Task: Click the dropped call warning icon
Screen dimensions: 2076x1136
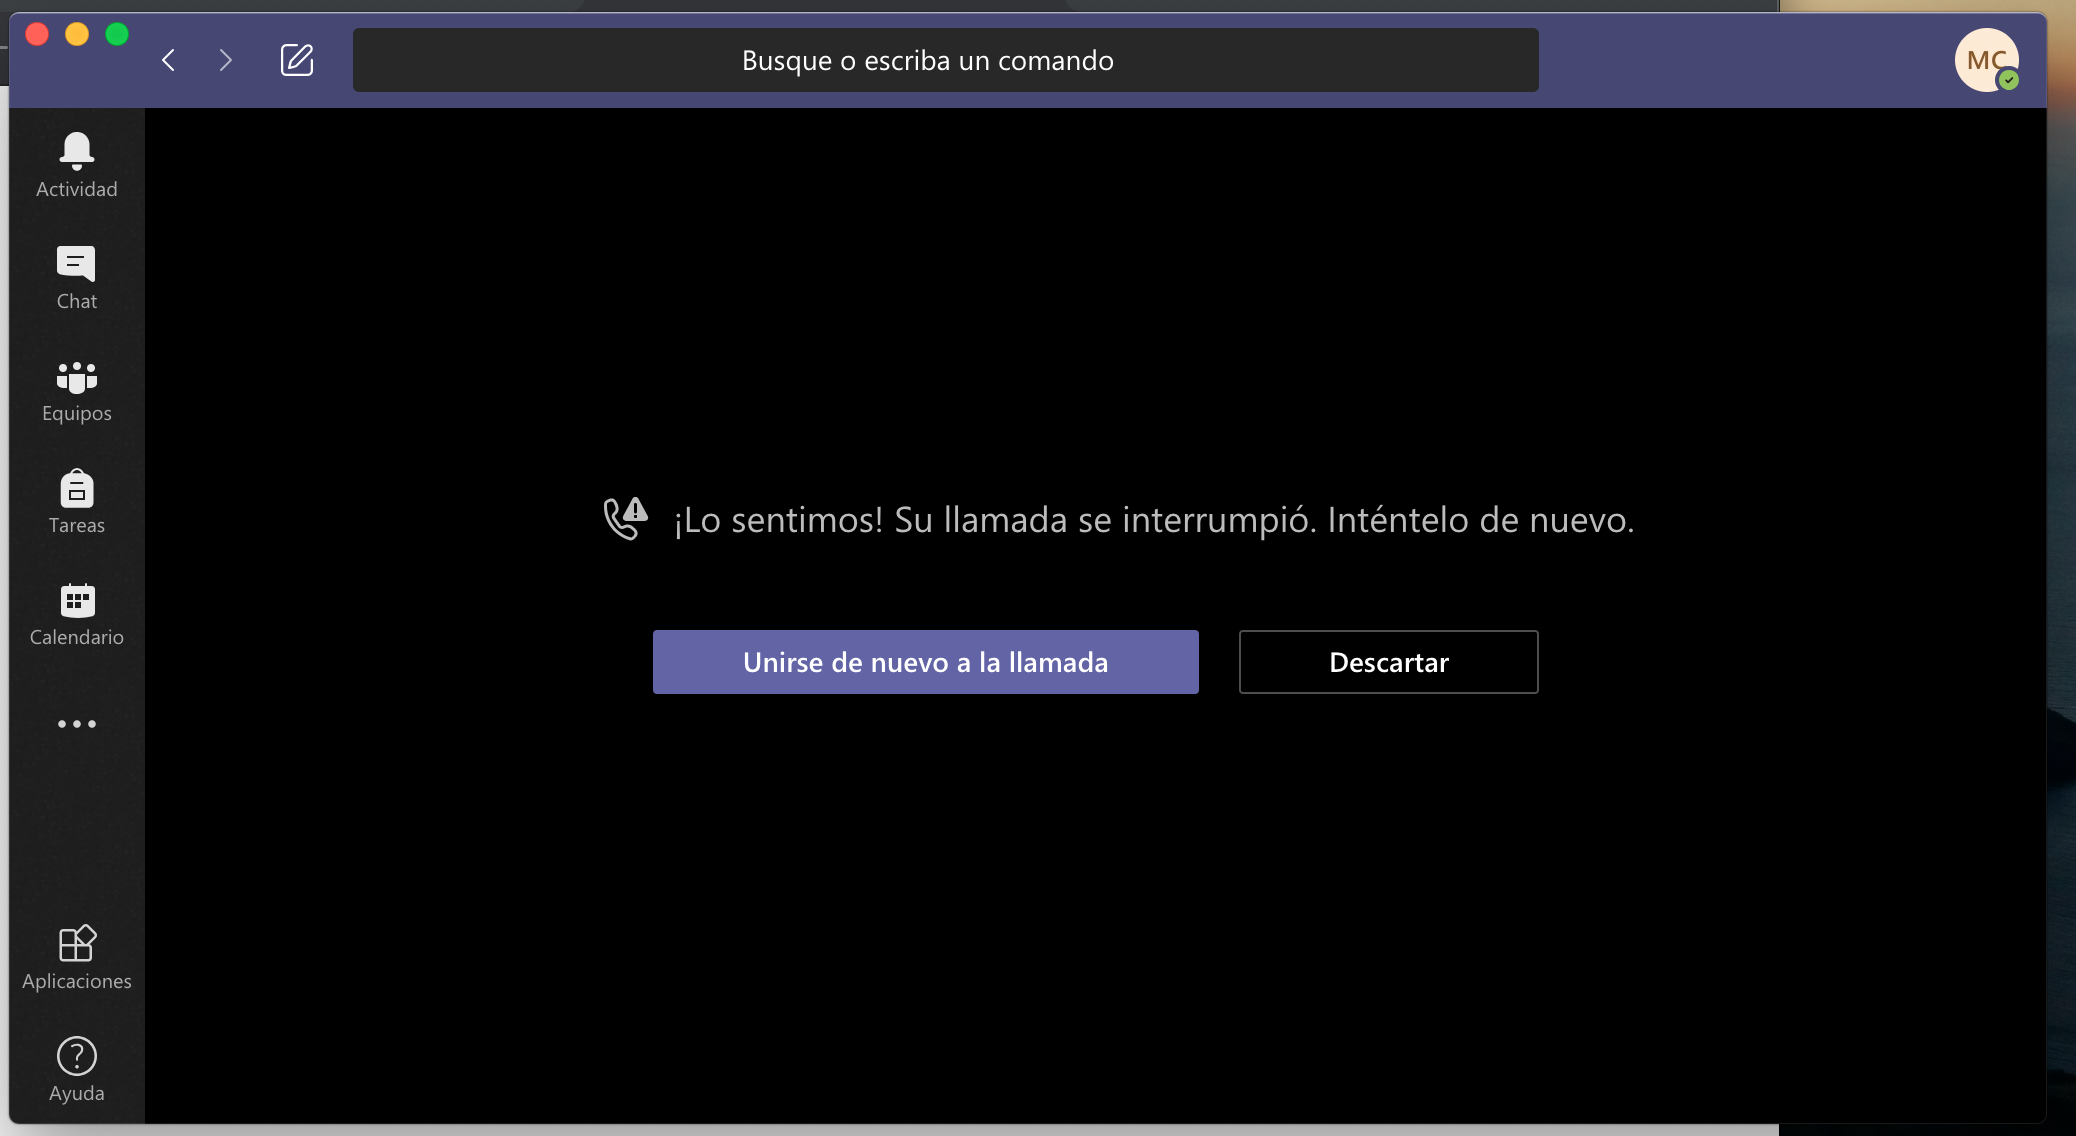Action: (x=626, y=518)
